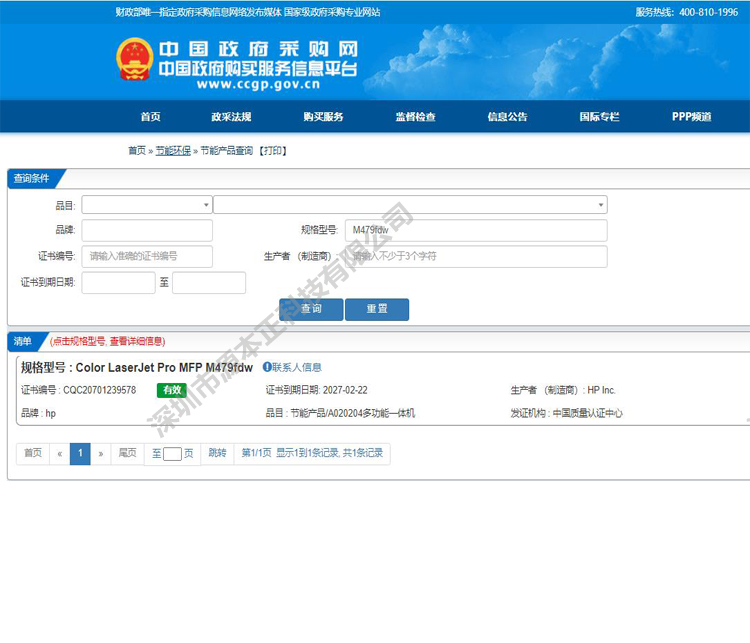Click the 查询条件 panel header tab
The image size is (750, 643).
pos(32,178)
